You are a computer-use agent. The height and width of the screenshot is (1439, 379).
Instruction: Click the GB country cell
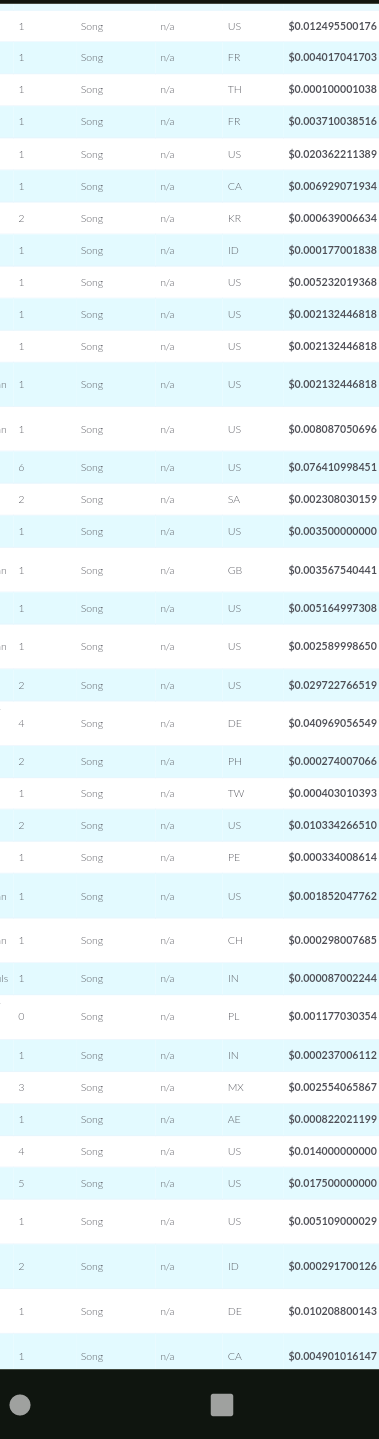tap(234, 570)
